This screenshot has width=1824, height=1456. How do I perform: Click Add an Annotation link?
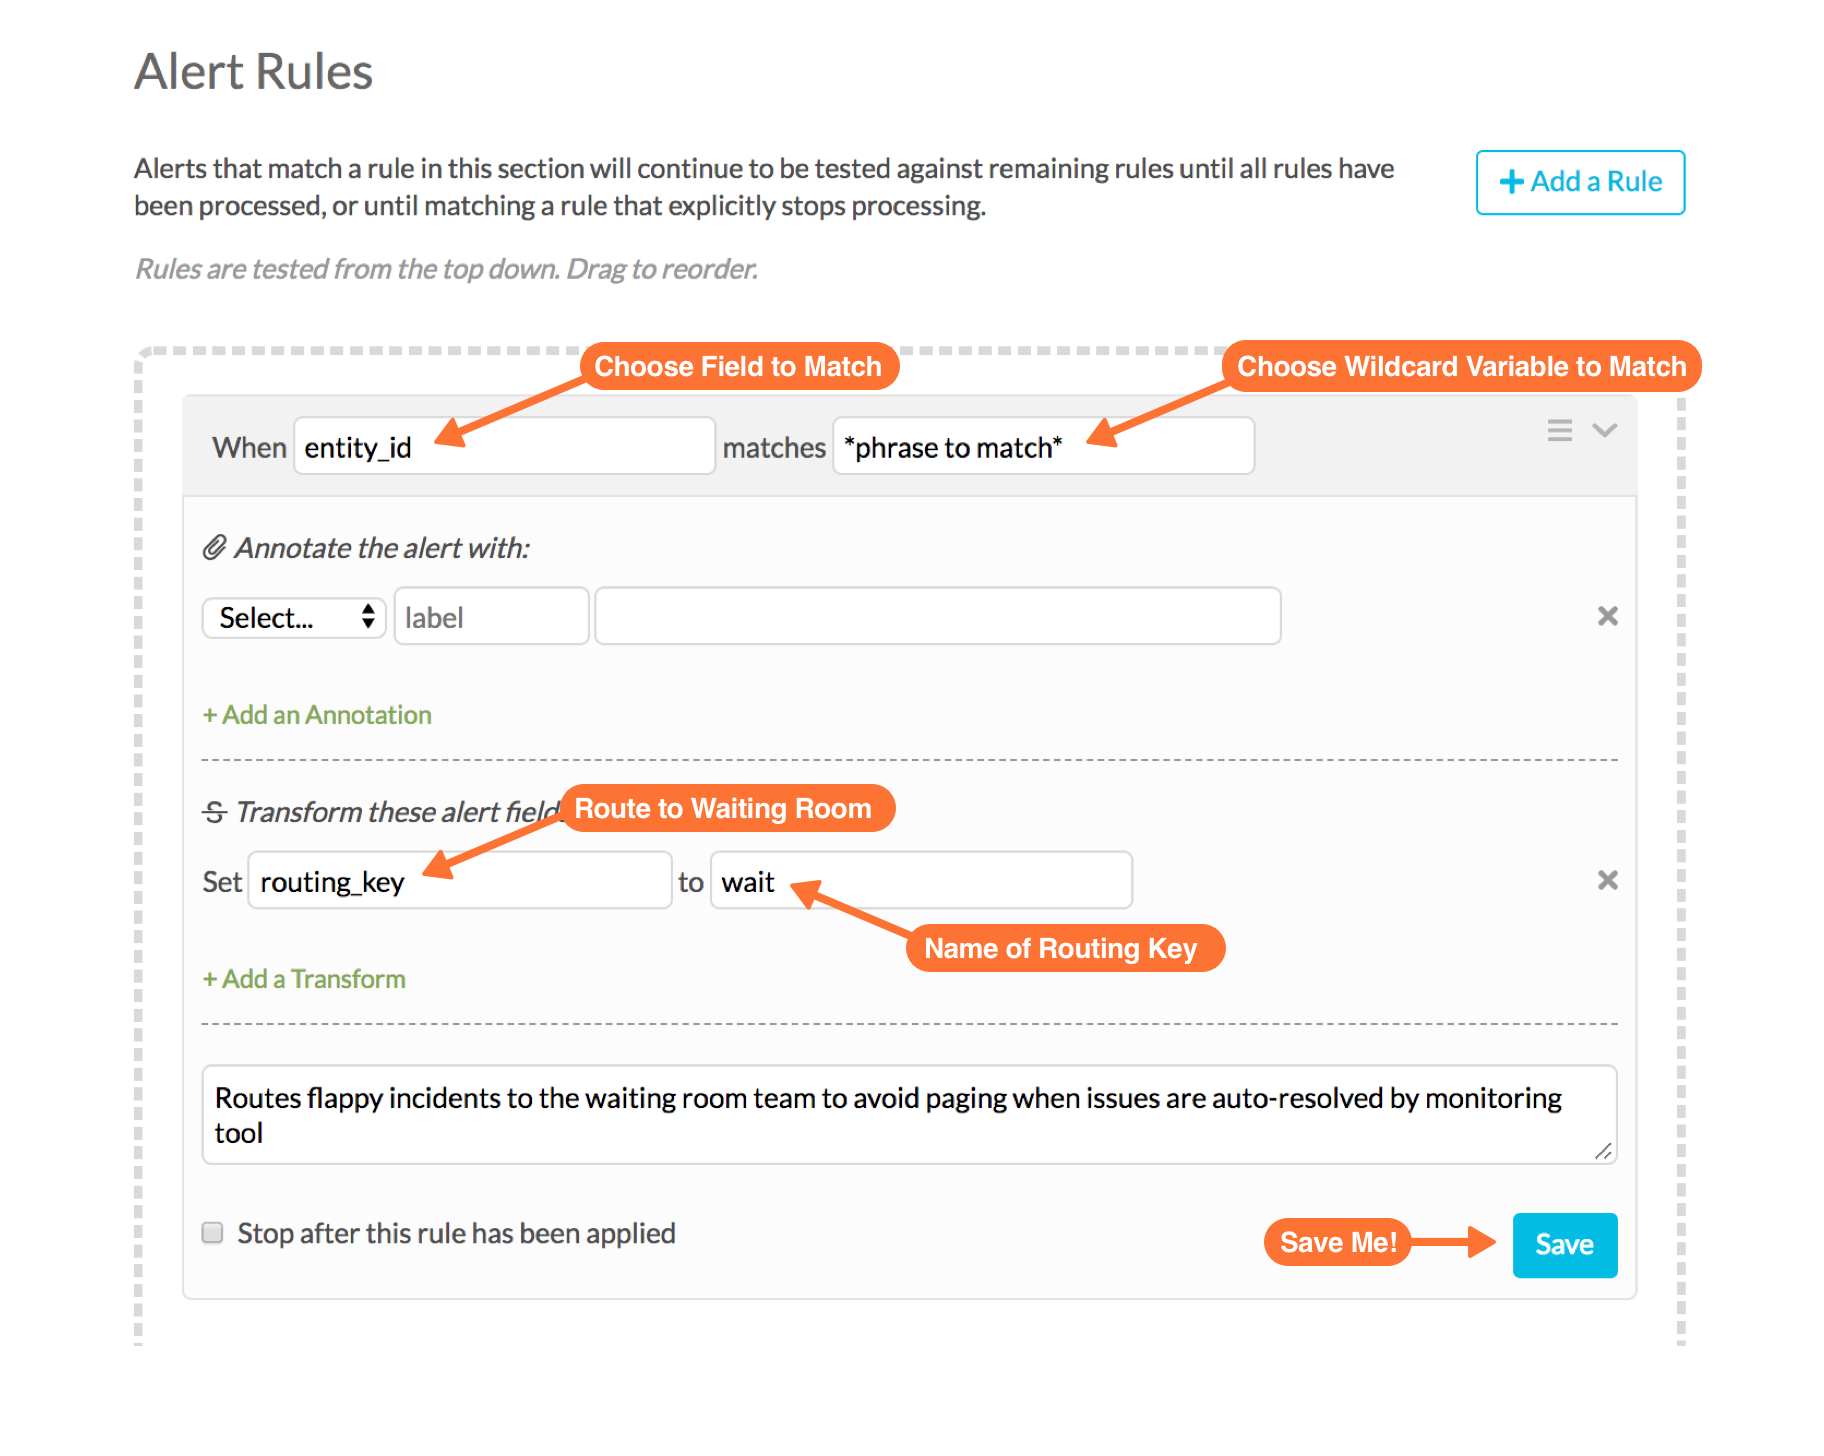[317, 715]
